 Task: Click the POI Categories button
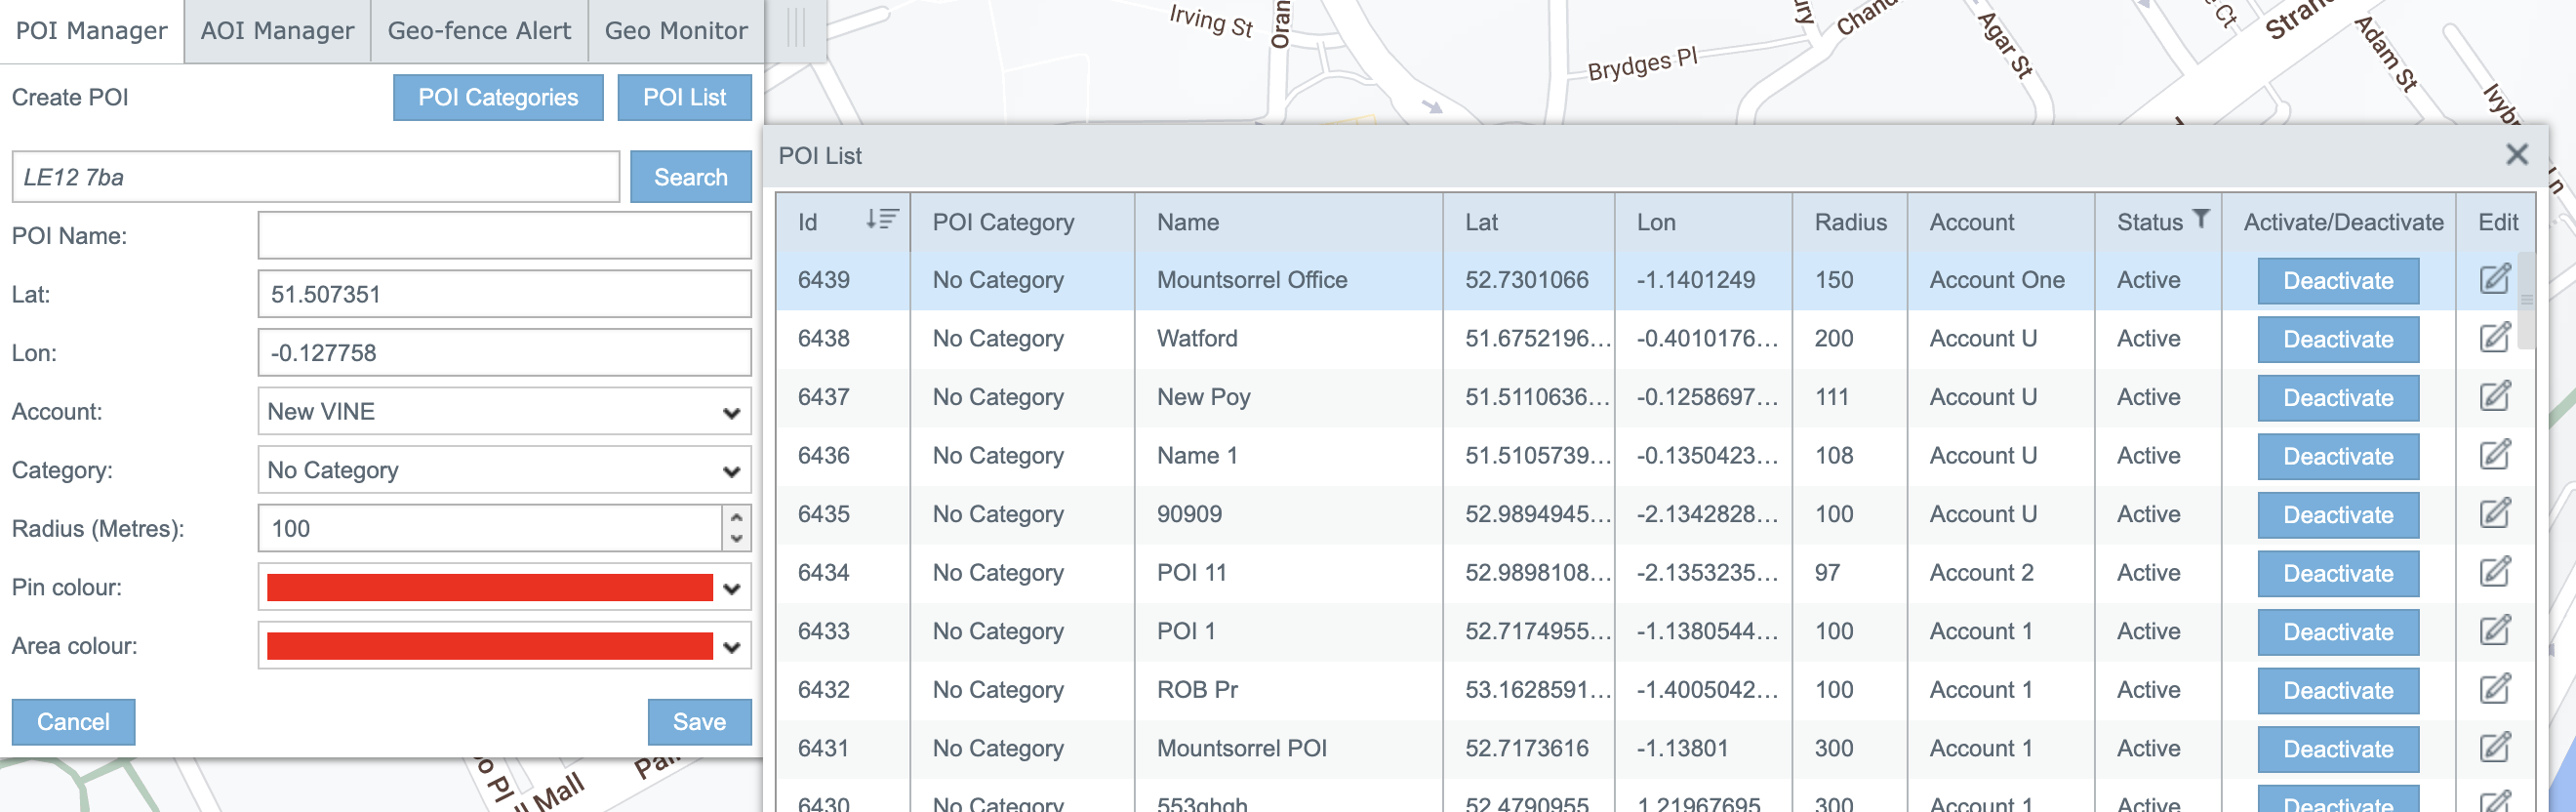[x=497, y=98]
